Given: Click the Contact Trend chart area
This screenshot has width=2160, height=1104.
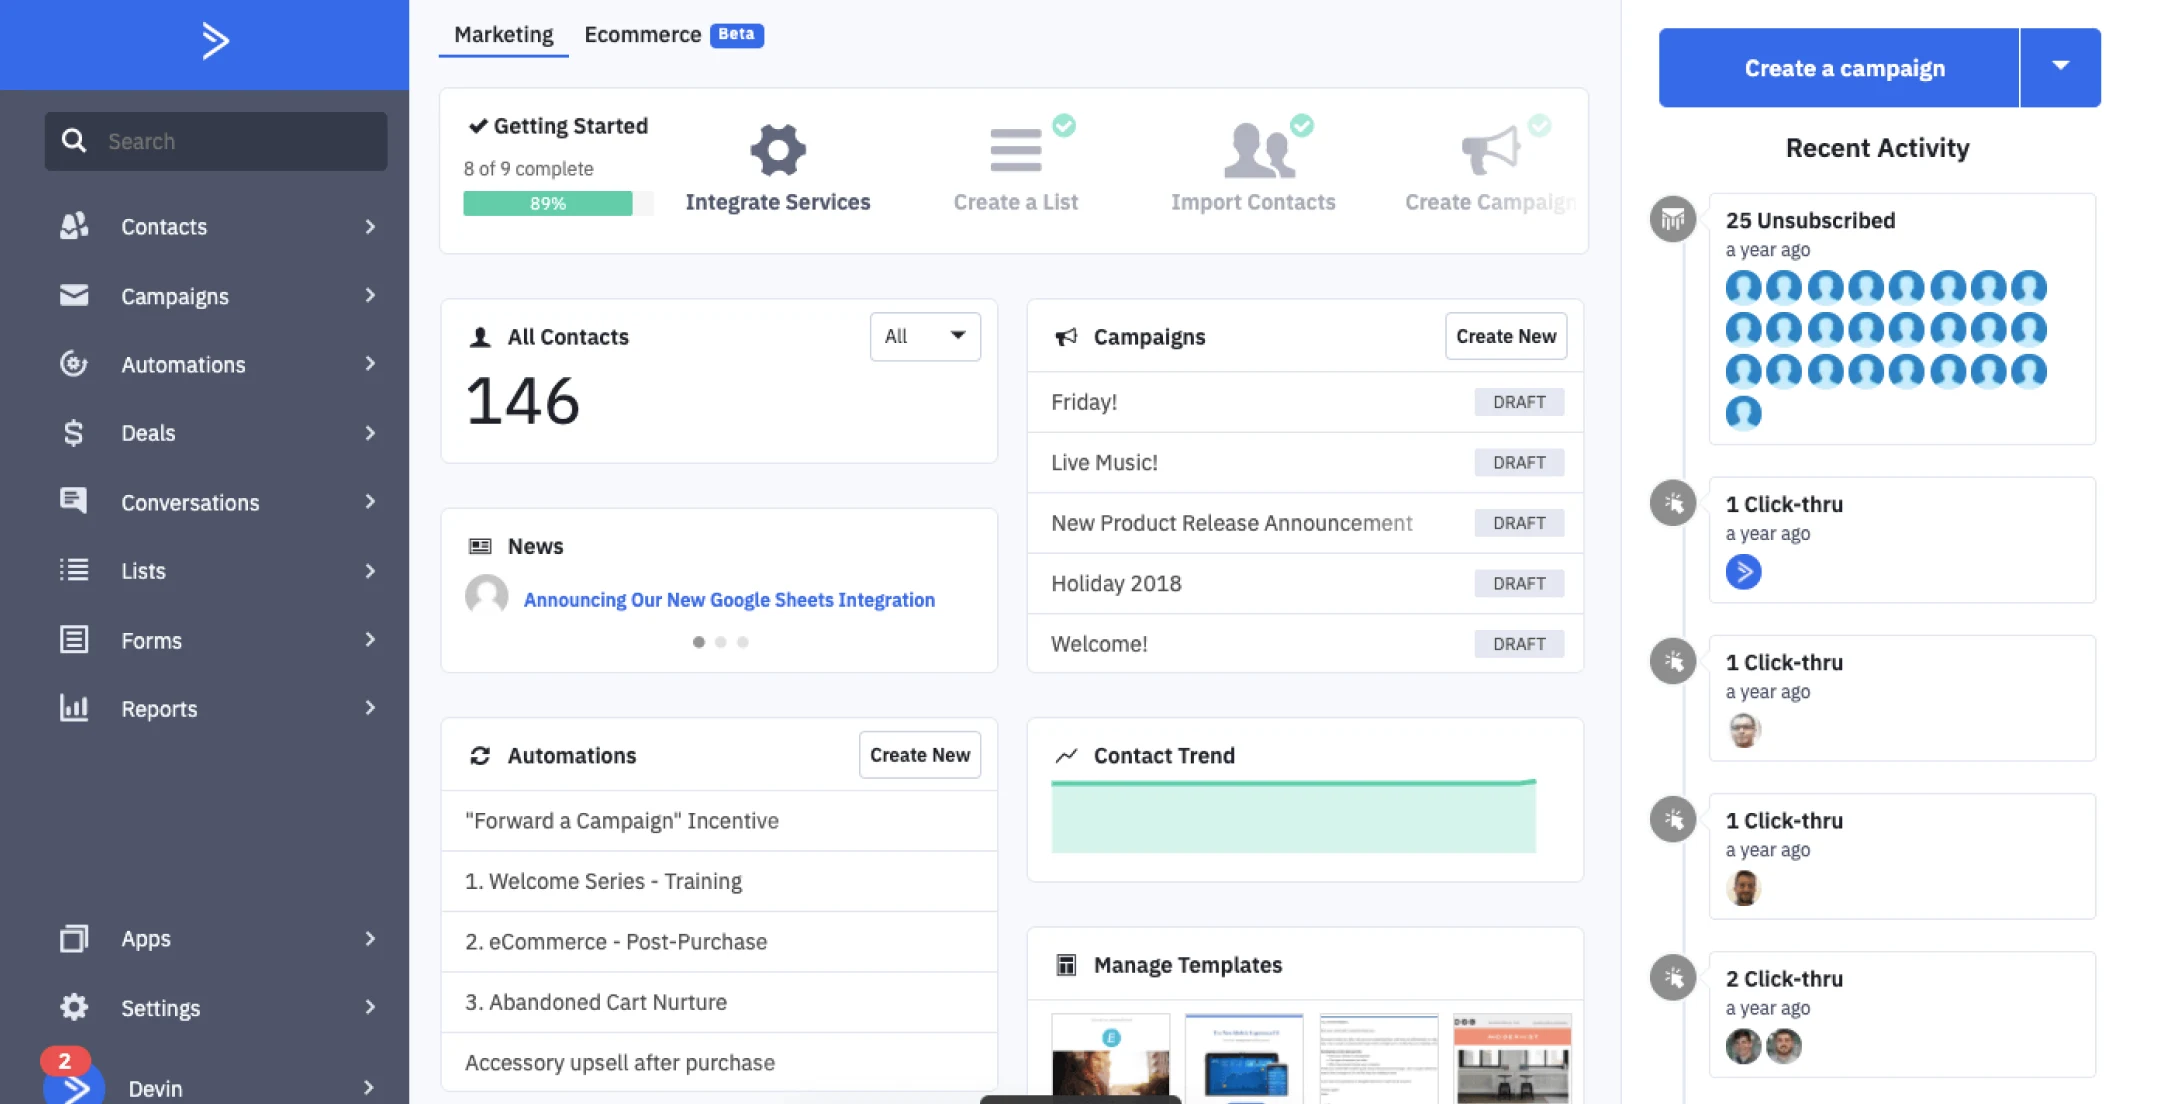Looking at the screenshot, I should click(x=1293, y=816).
